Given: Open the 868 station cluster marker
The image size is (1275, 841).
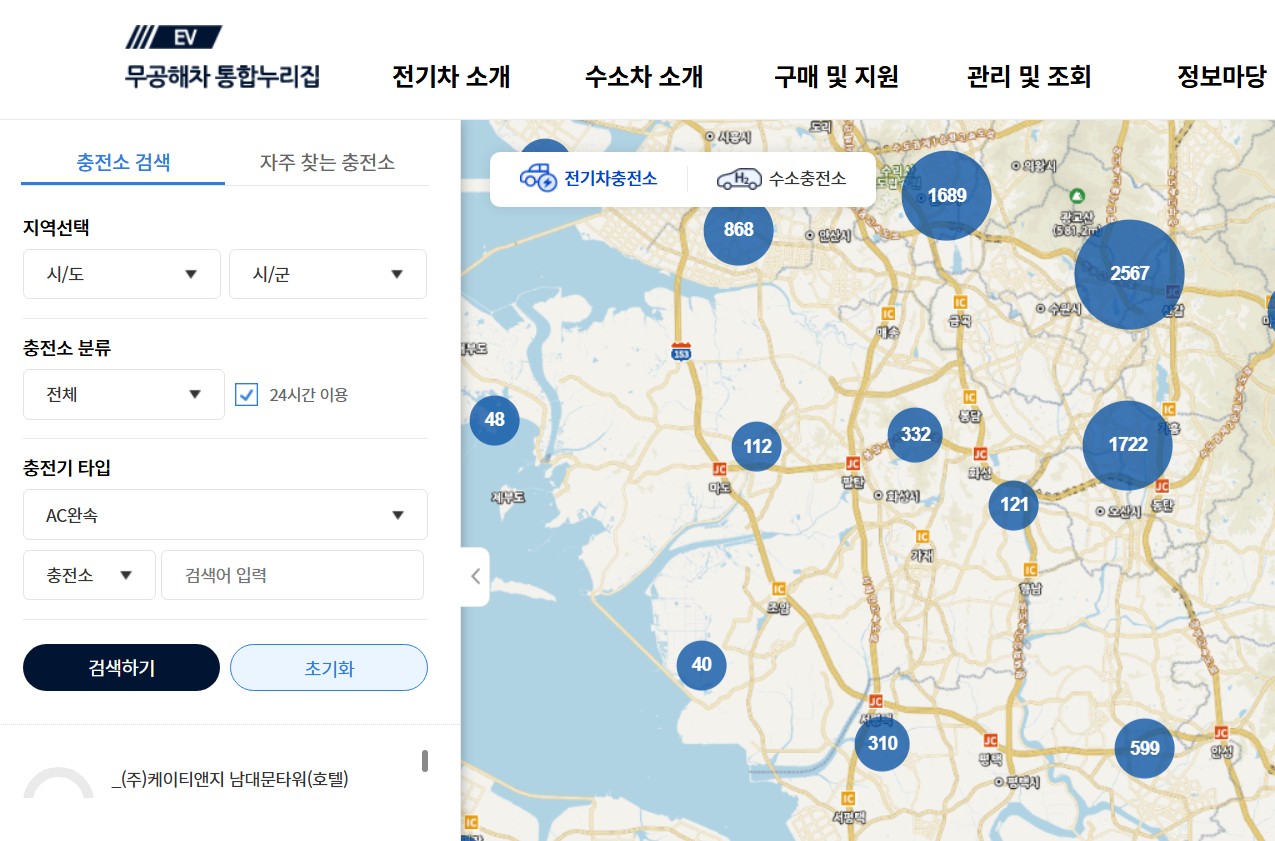Looking at the screenshot, I should (x=737, y=229).
